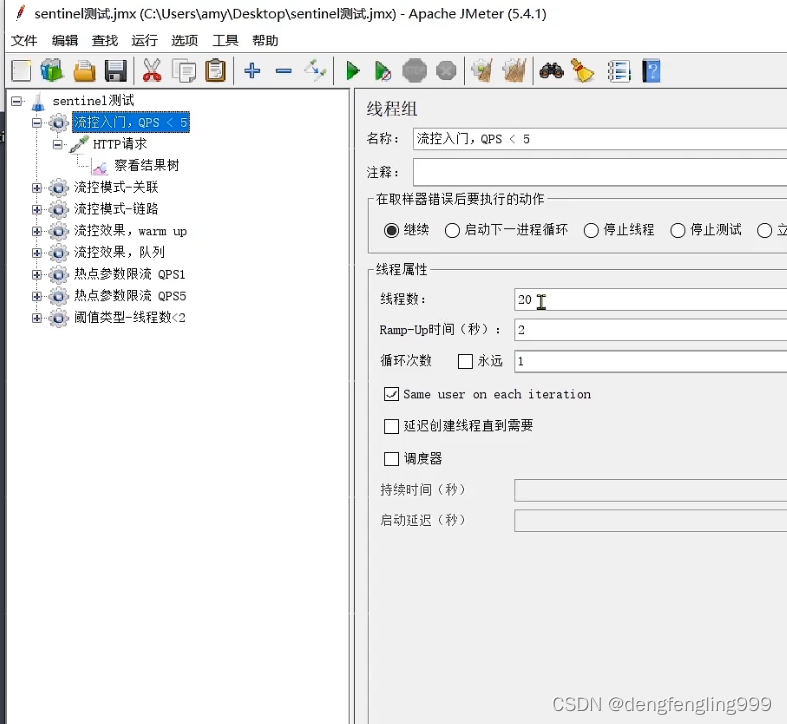Click the 名称 input field
Image resolution: width=787 pixels, height=724 pixels.
(x=600, y=139)
